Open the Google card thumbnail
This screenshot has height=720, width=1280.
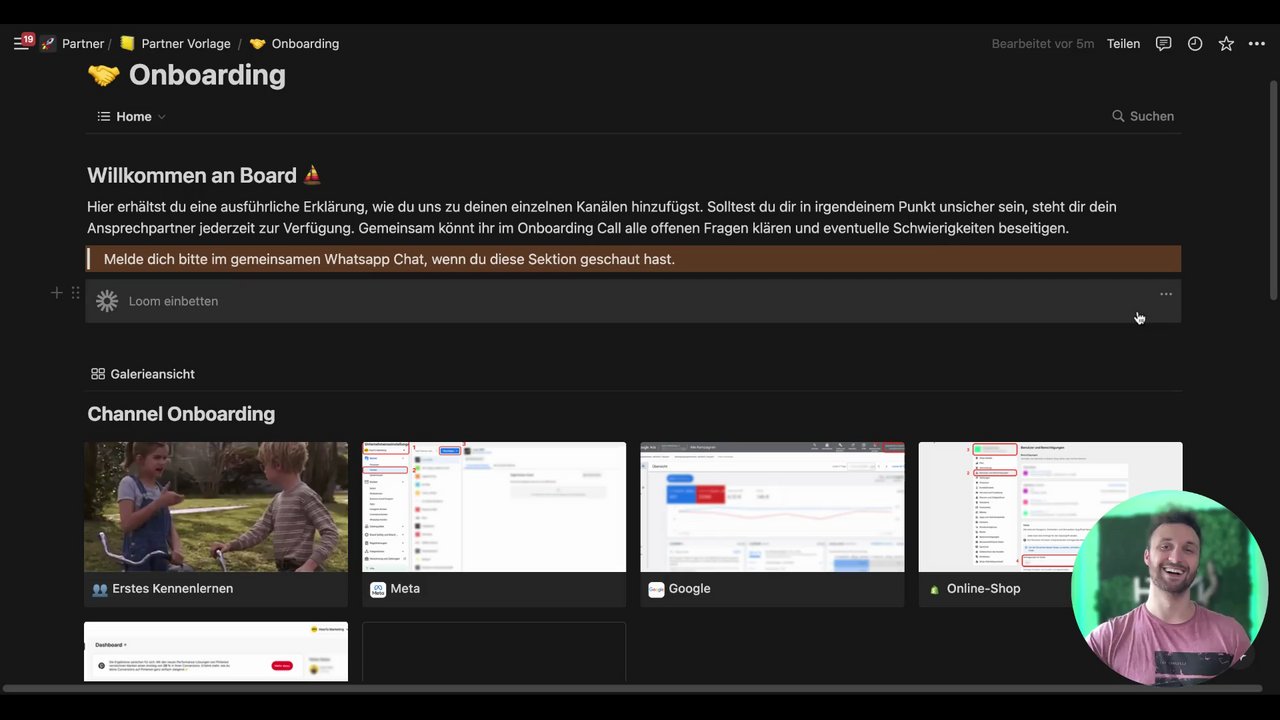[772, 507]
